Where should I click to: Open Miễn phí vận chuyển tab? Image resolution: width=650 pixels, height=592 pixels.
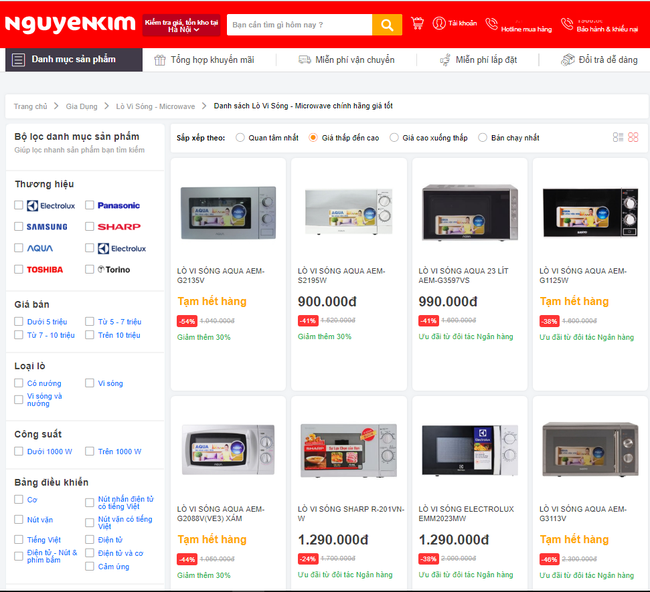coord(347,60)
